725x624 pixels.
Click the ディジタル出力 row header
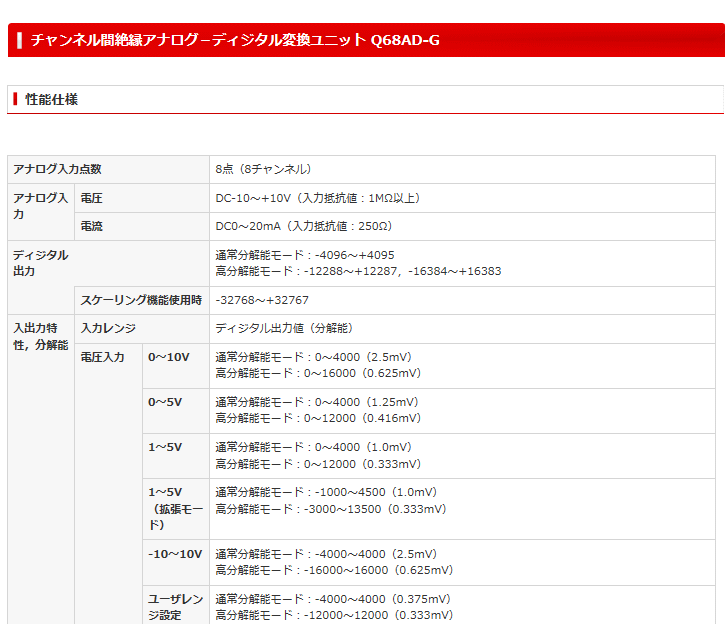point(41,263)
